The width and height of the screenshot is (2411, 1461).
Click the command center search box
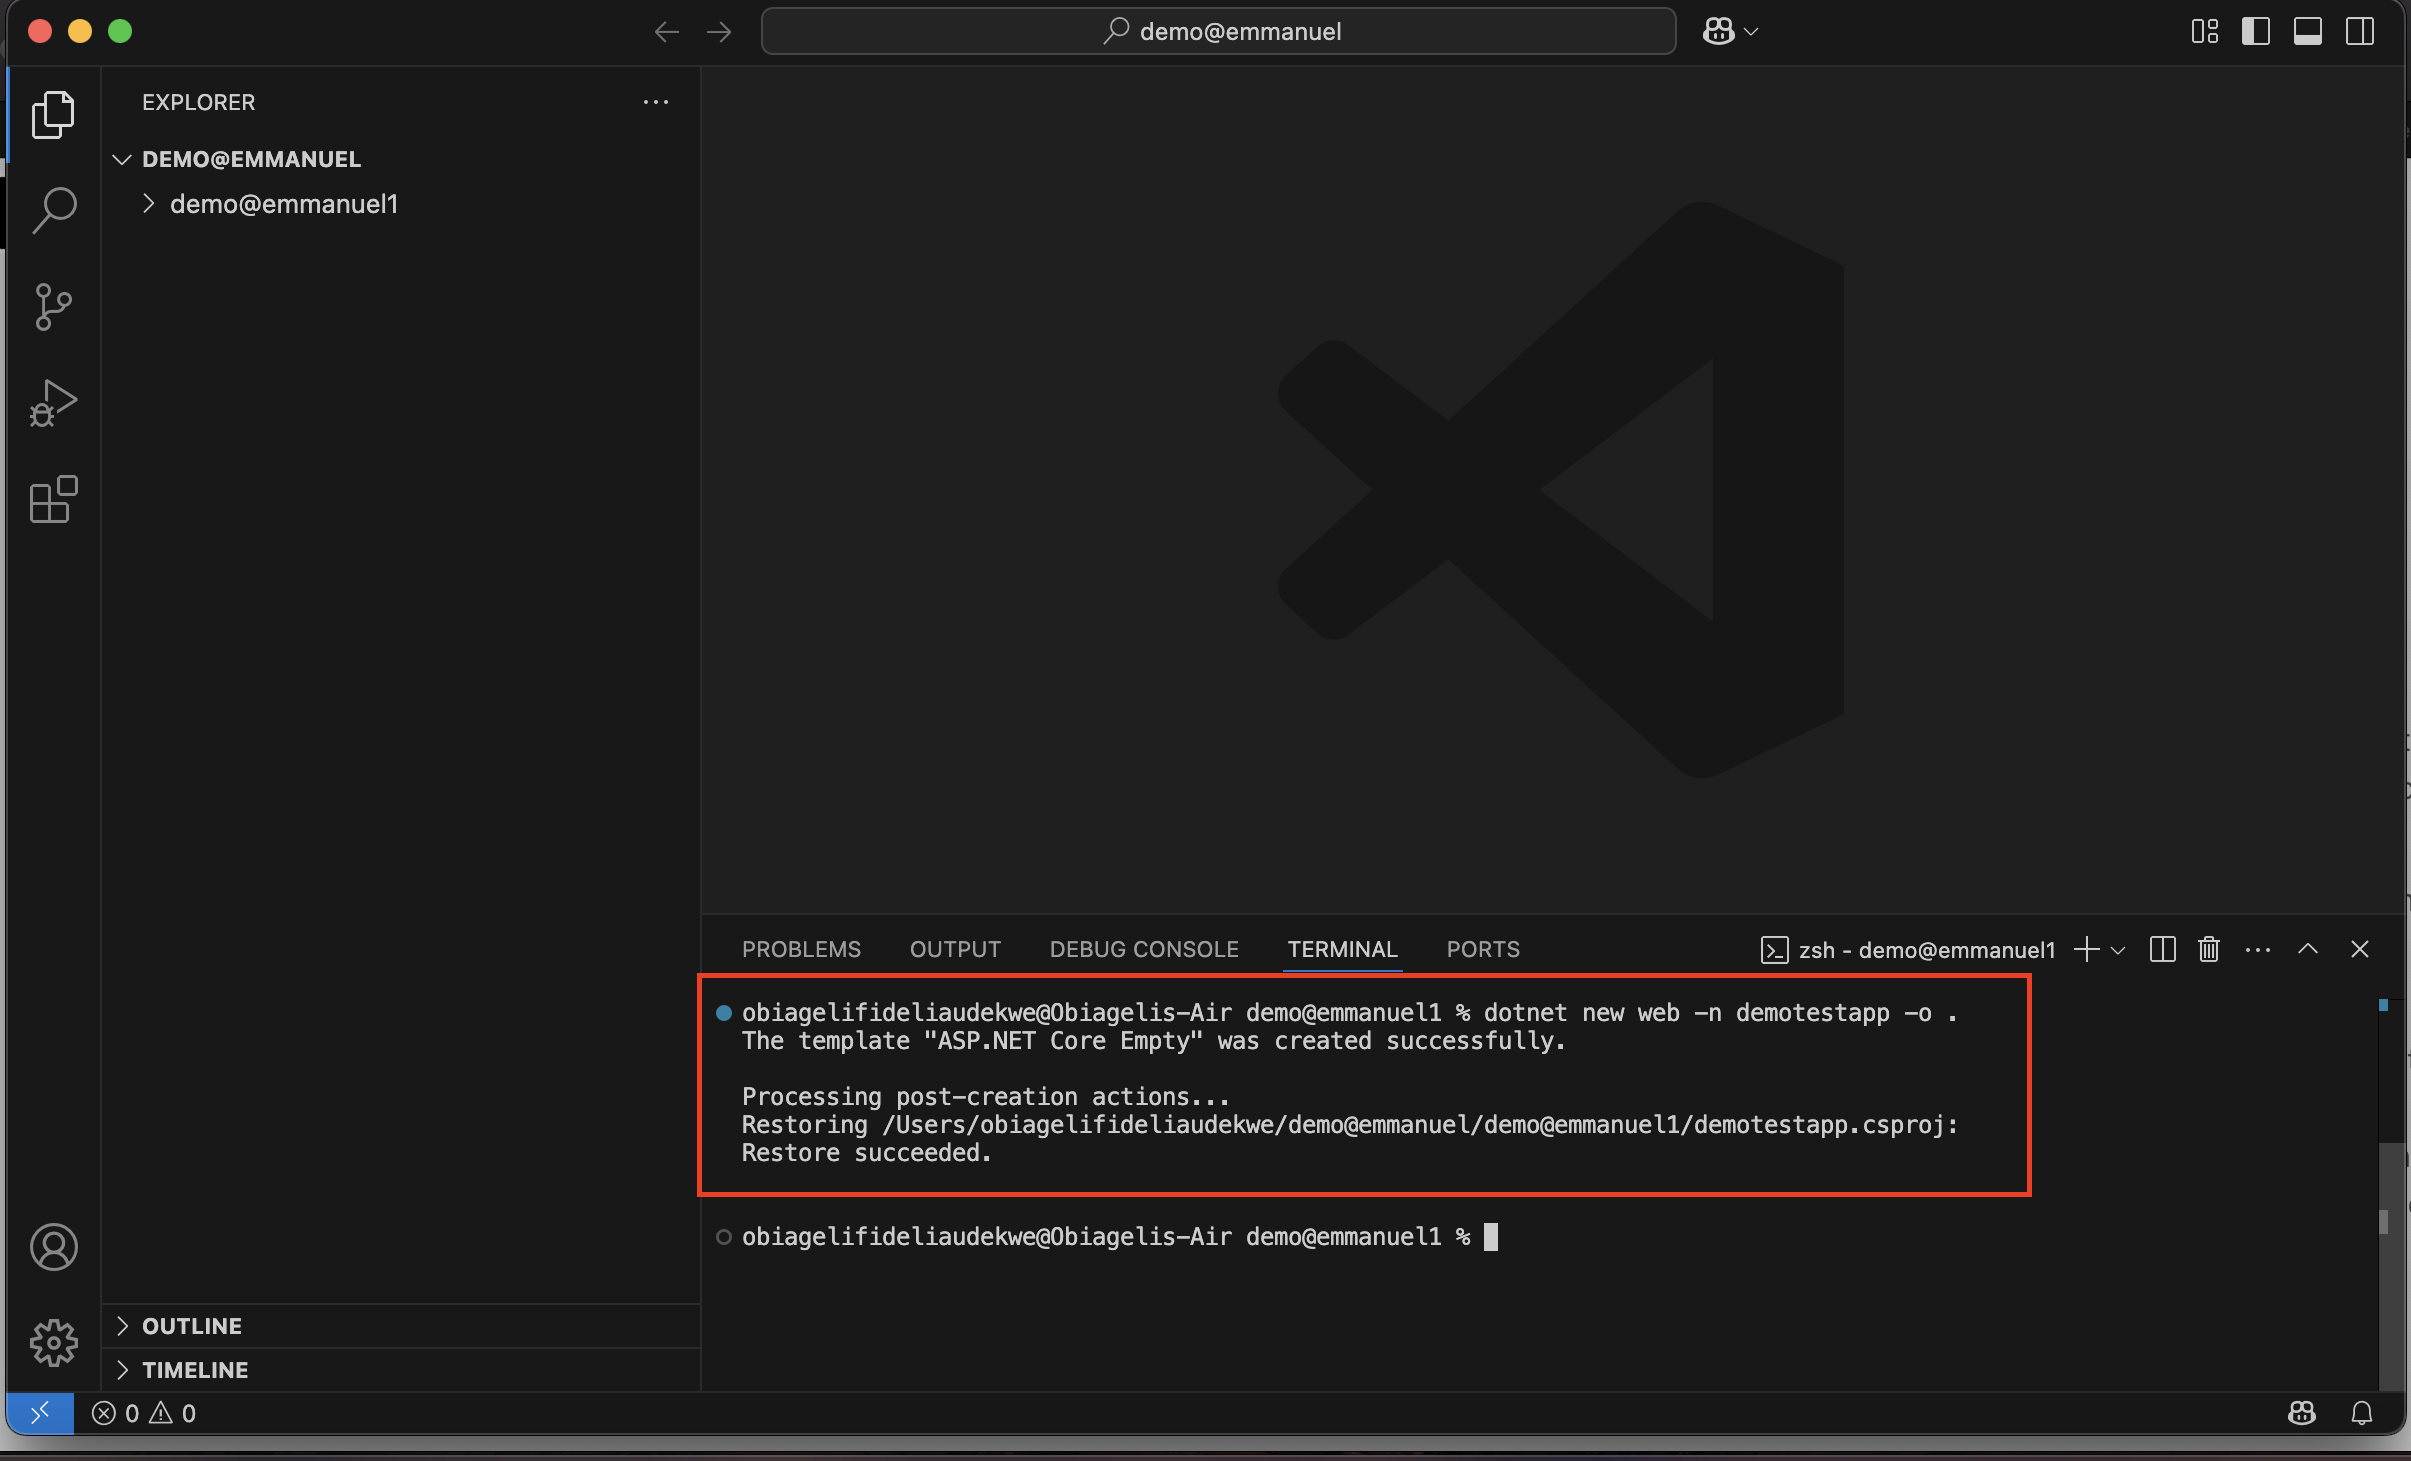tap(1218, 32)
